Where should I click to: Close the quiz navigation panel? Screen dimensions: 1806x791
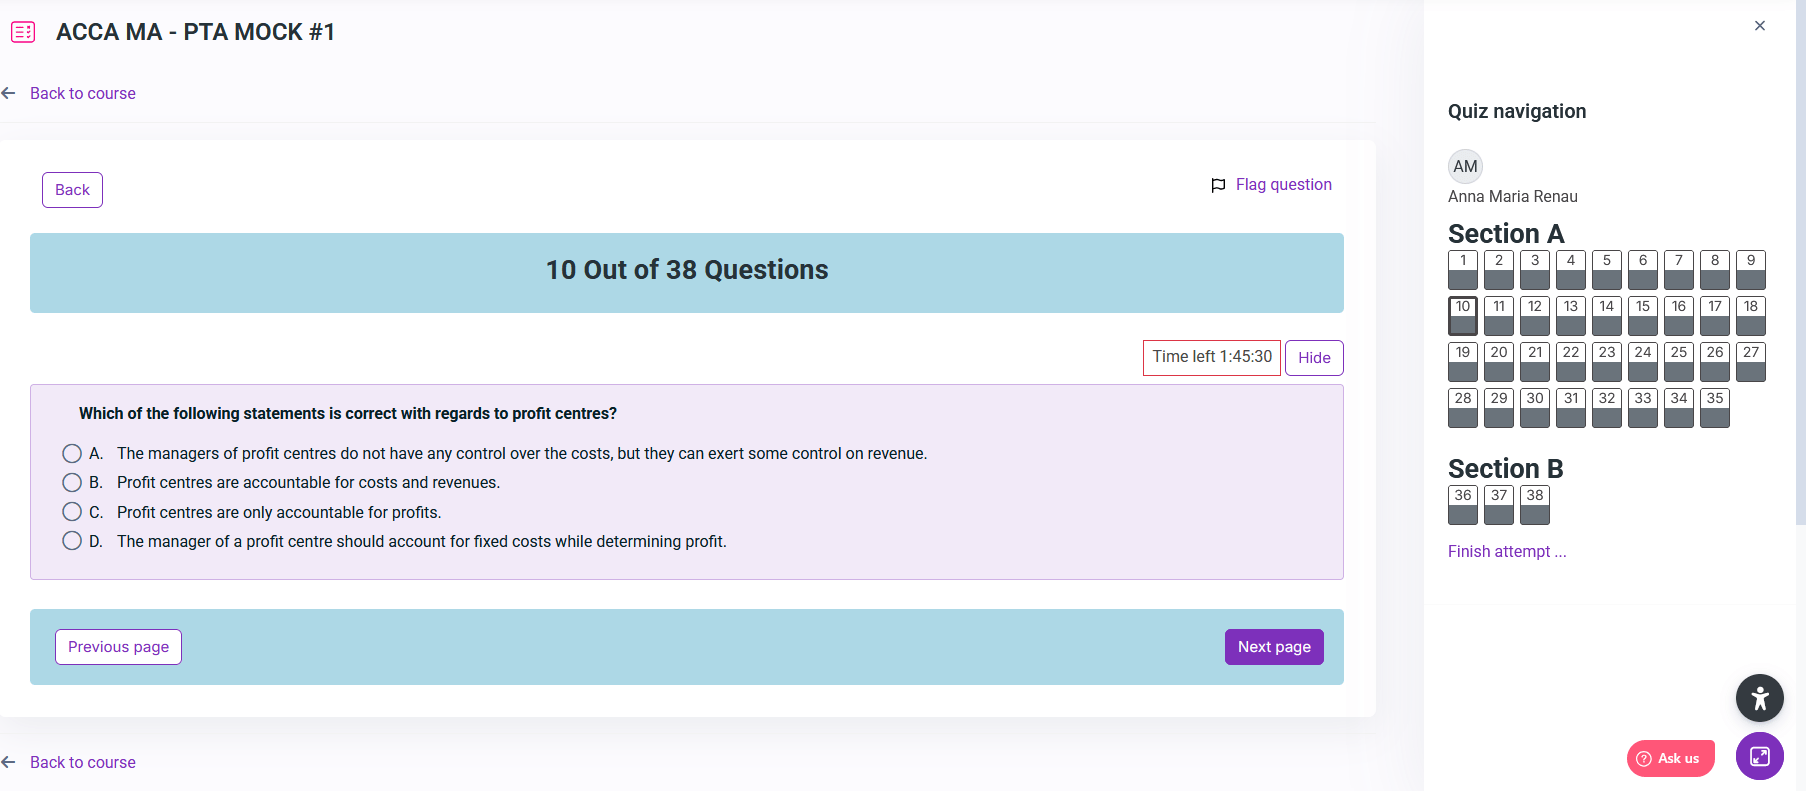[1759, 26]
